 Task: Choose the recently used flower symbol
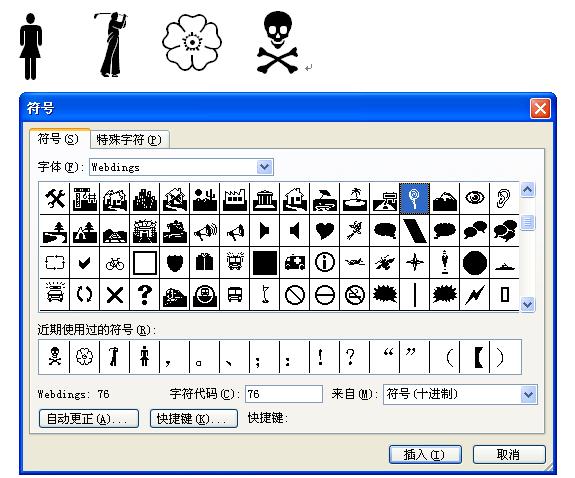[85, 357]
